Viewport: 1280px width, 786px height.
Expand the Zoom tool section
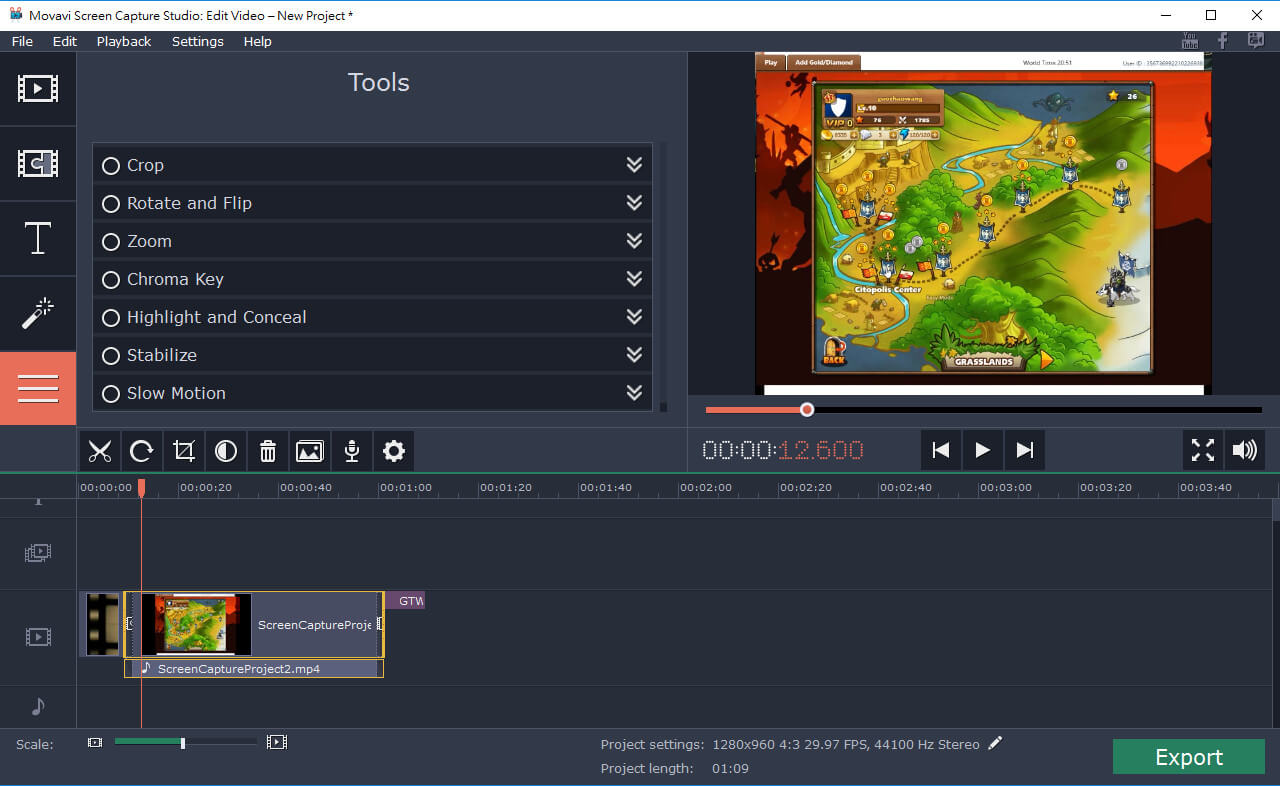(633, 241)
